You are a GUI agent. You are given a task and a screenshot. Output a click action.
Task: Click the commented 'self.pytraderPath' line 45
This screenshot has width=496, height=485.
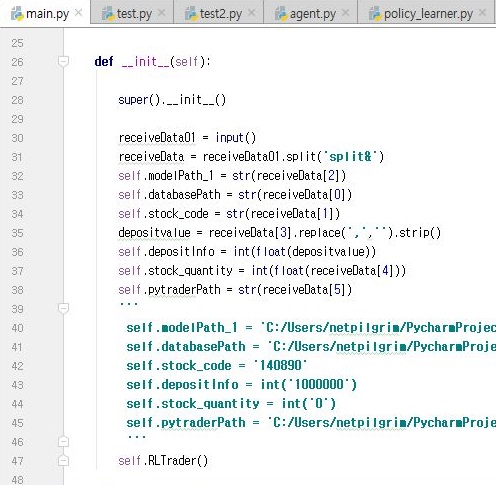pos(311,423)
